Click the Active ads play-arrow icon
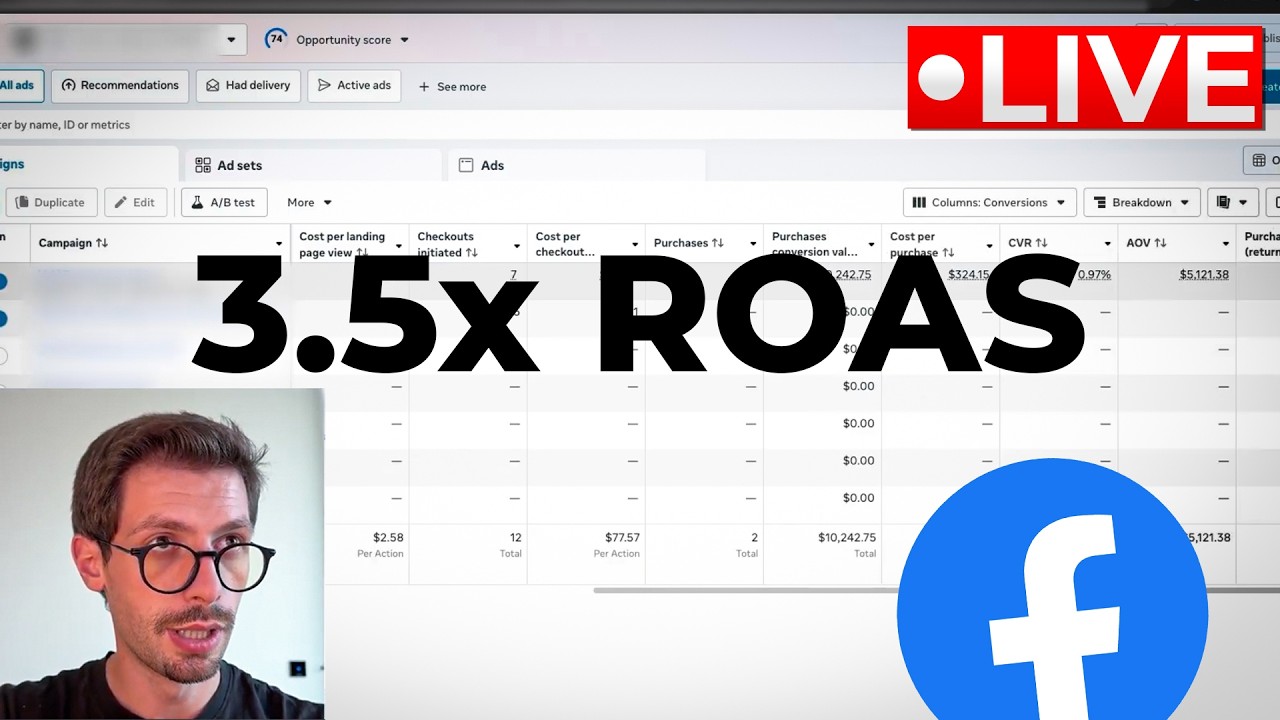 click(324, 86)
